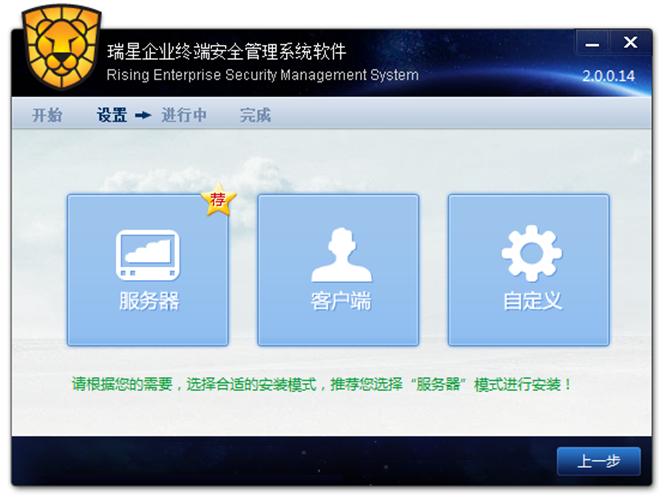
Task: Close the installer window
Action: [630, 42]
